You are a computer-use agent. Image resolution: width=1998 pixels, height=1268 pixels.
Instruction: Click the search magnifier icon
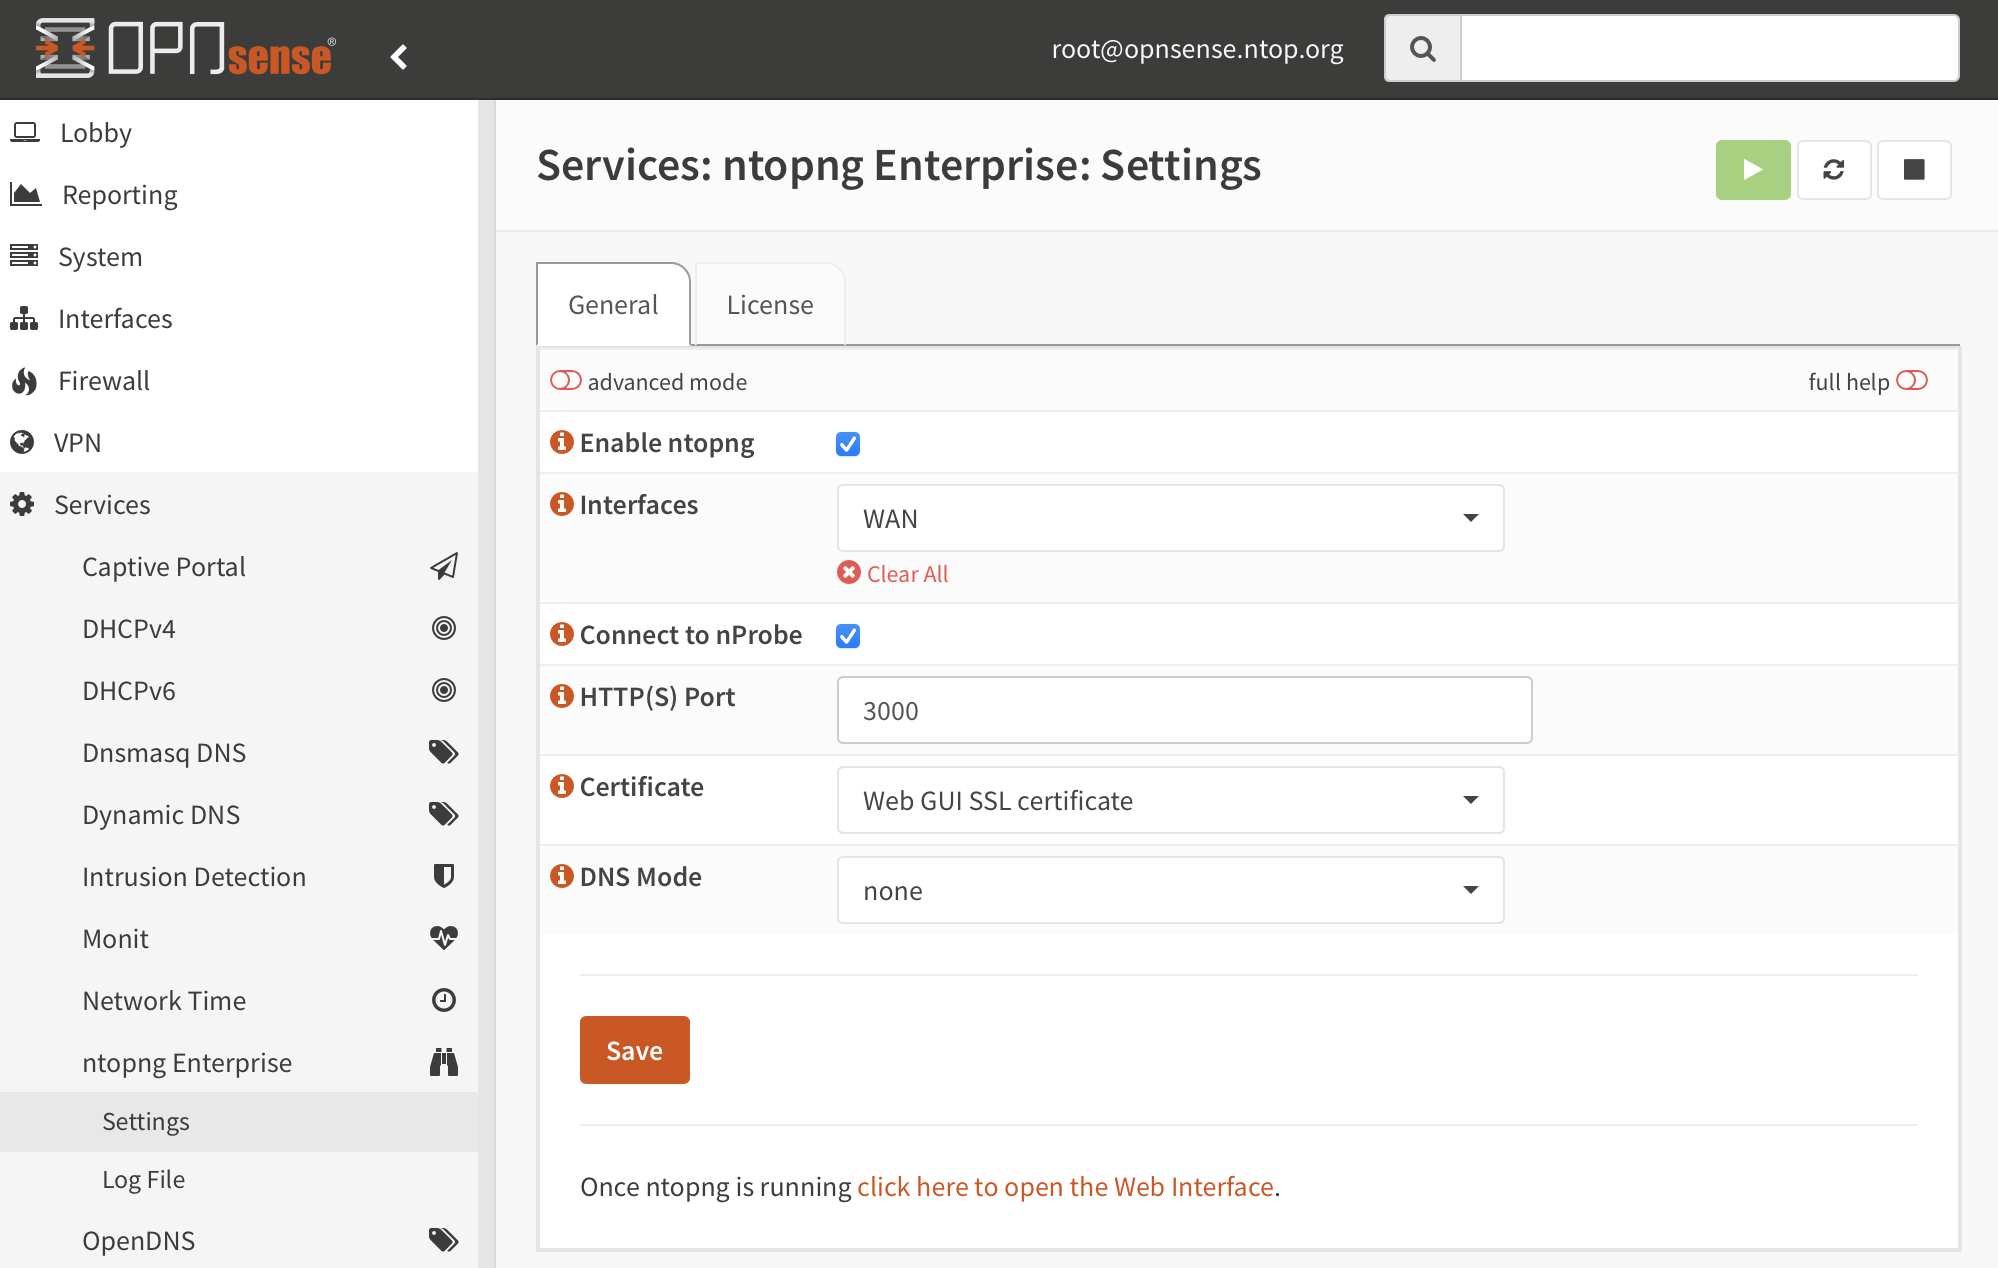click(1422, 48)
